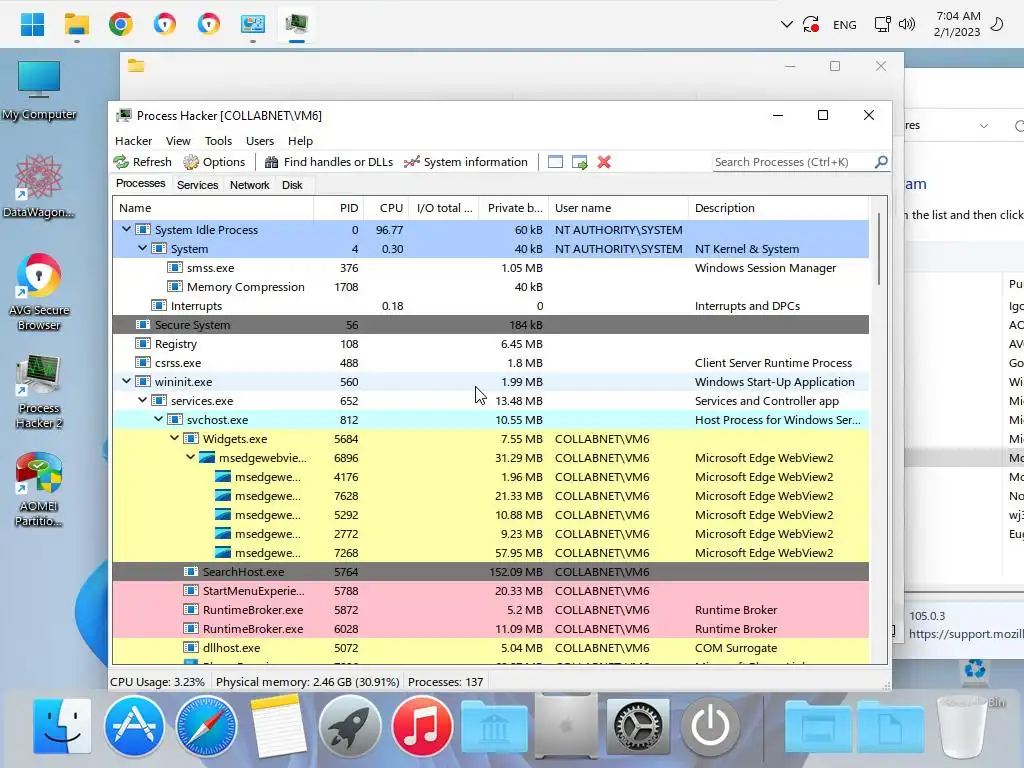Sort by the PID column header
Image resolution: width=1024 pixels, height=768 pixels.
339,208
